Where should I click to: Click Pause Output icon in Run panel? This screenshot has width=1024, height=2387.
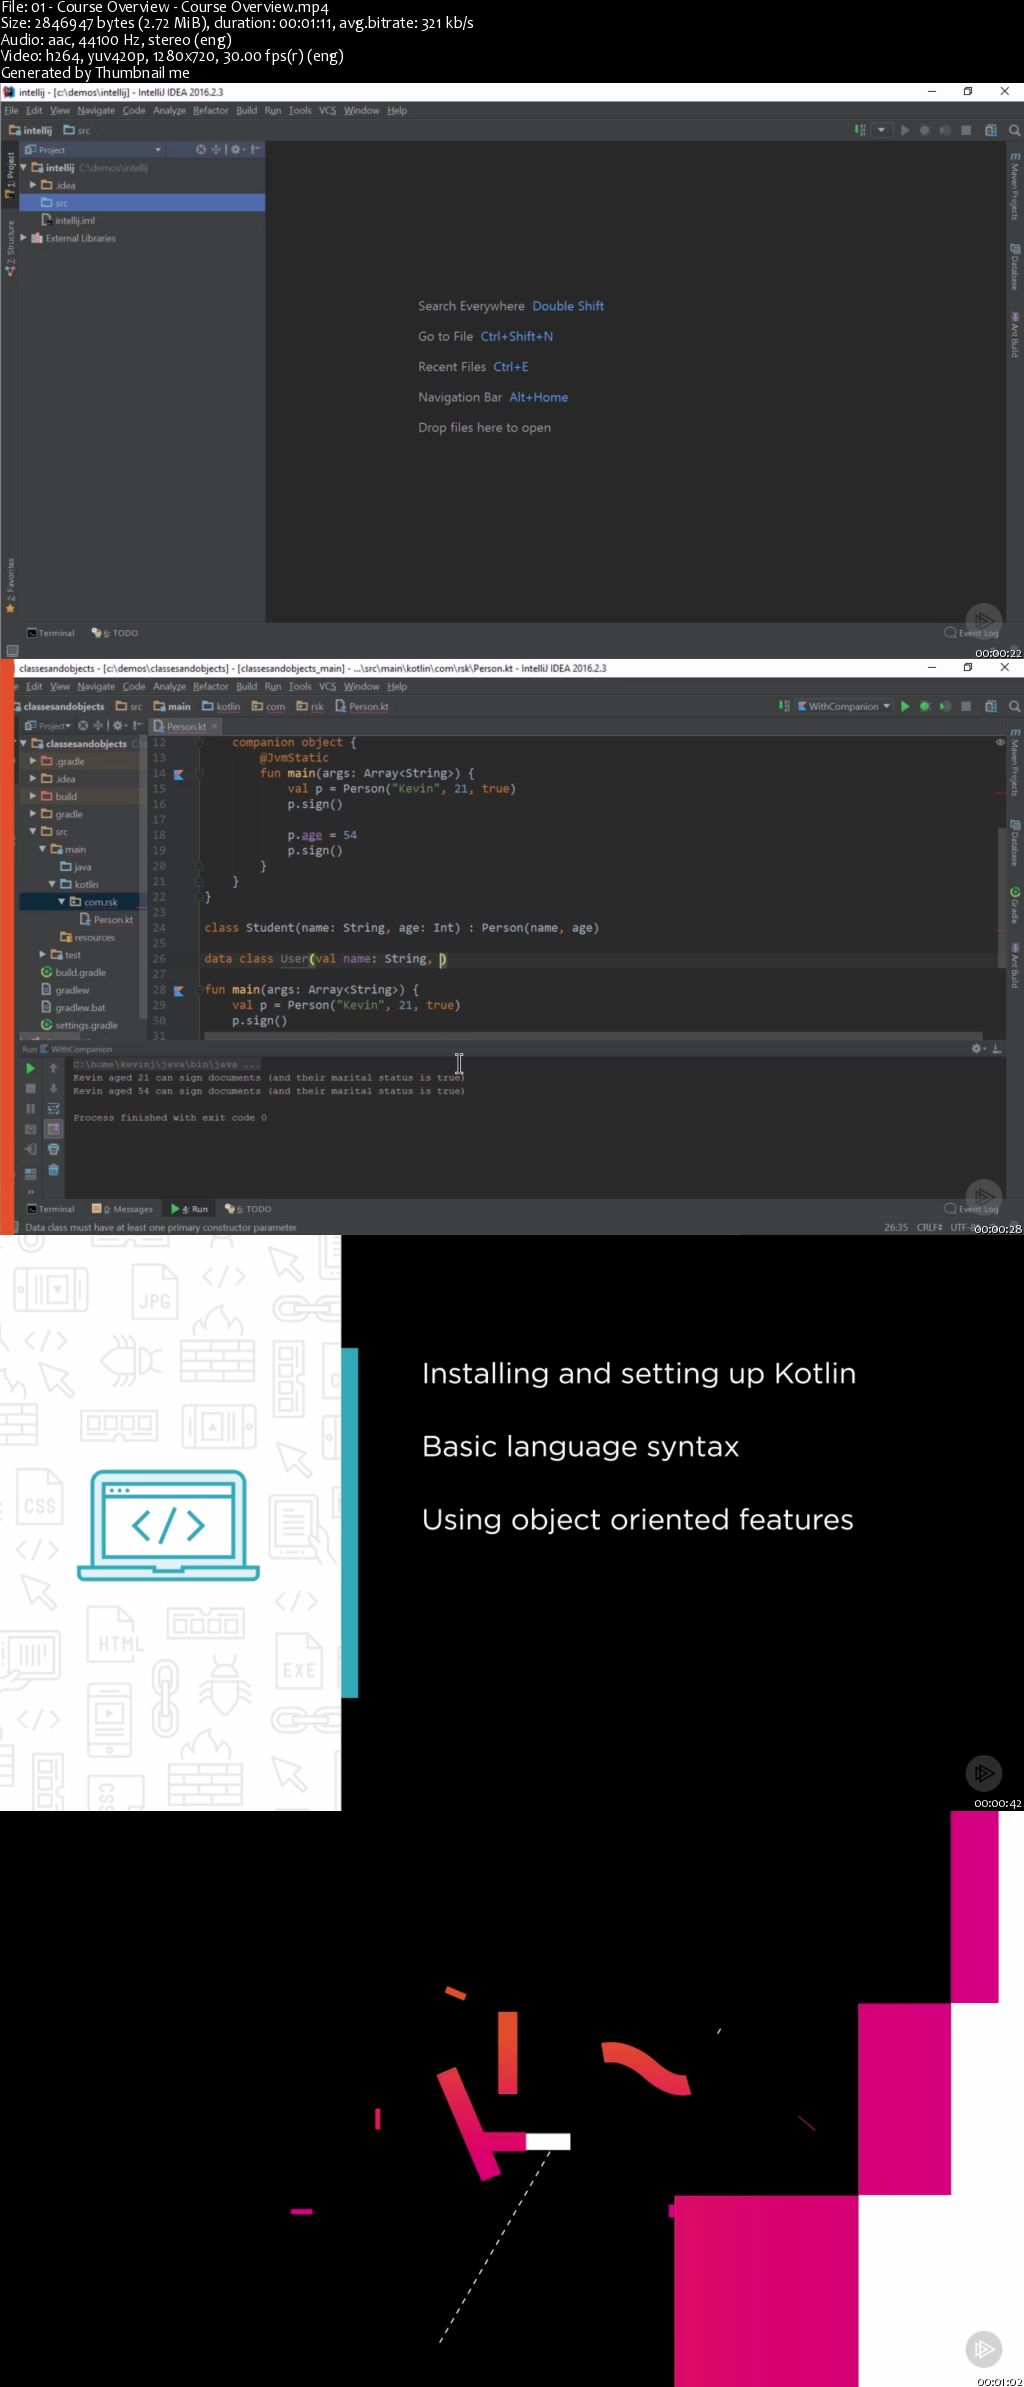[30, 1109]
